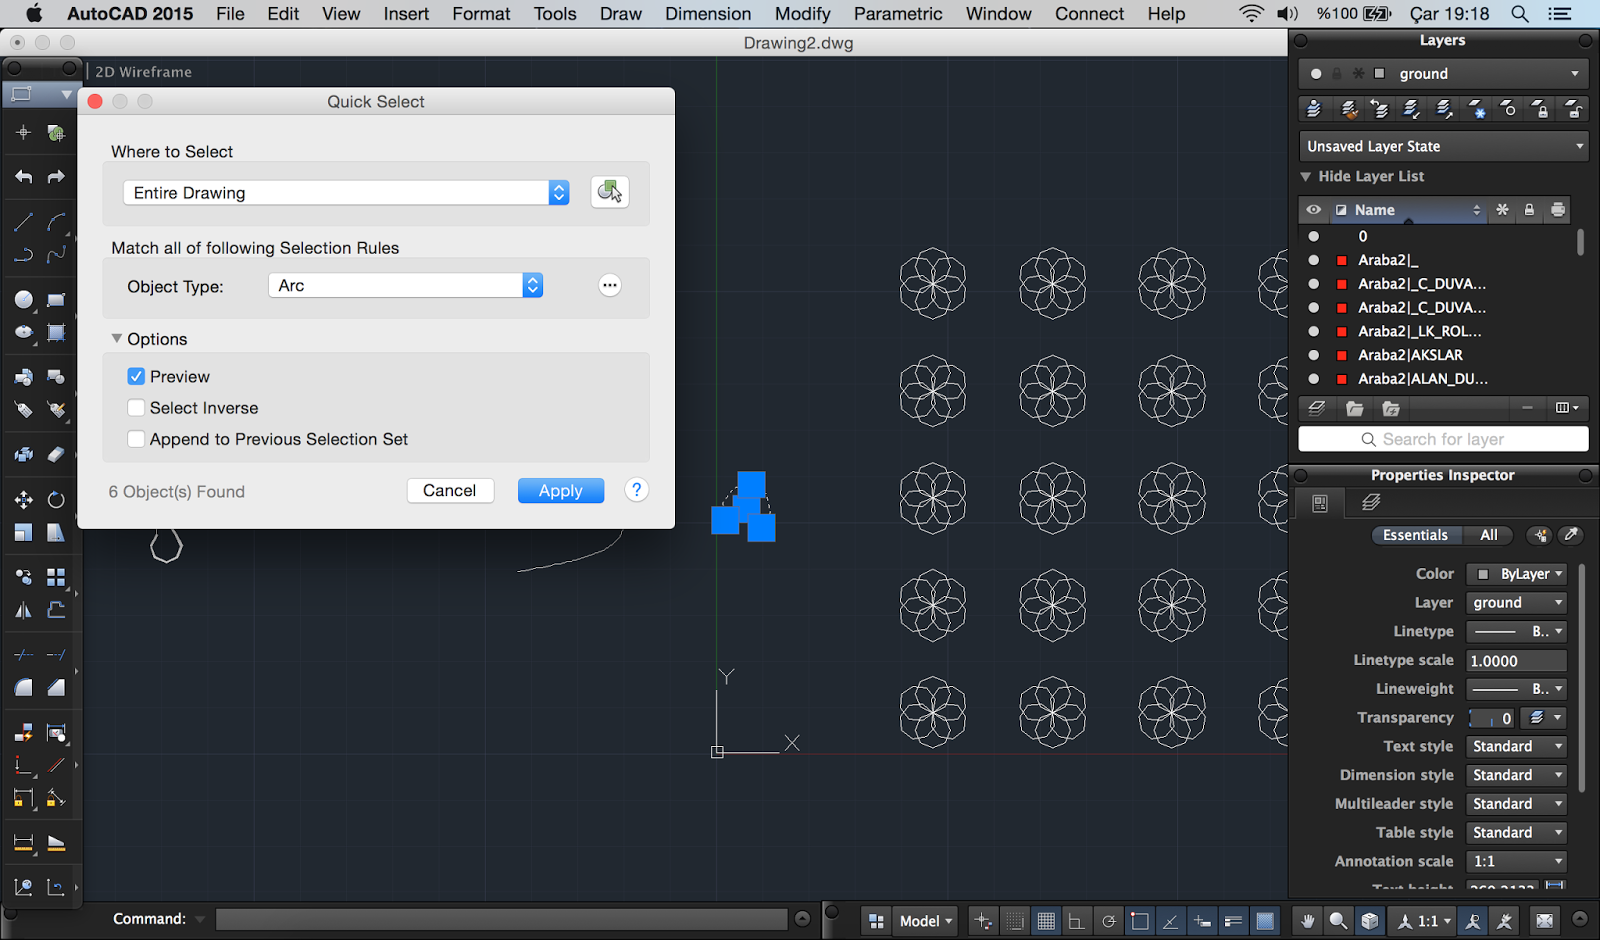The width and height of the screenshot is (1600, 940).
Task: Click the Linetype scale value field
Action: tap(1516, 660)
